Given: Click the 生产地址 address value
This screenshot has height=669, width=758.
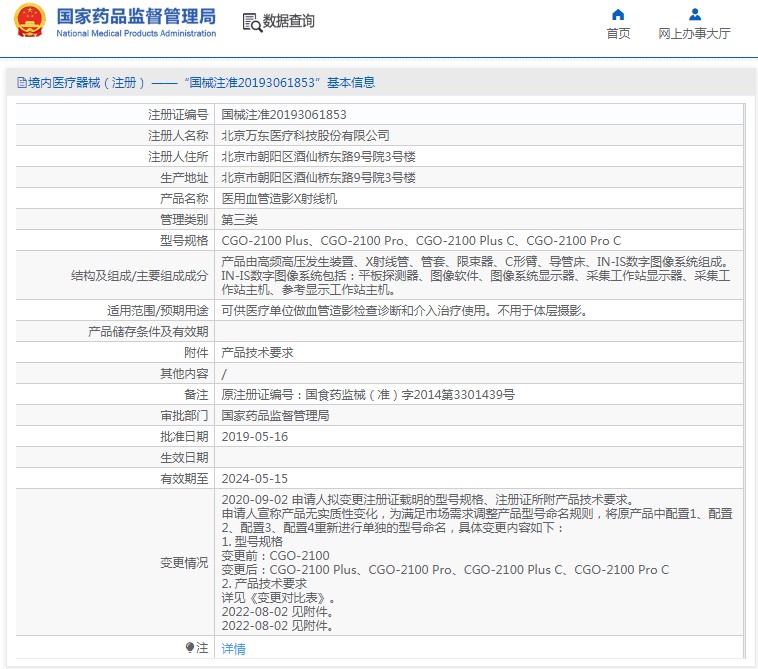Looking at the screenshot, I should pyautogui.click(x=319, y=177).
